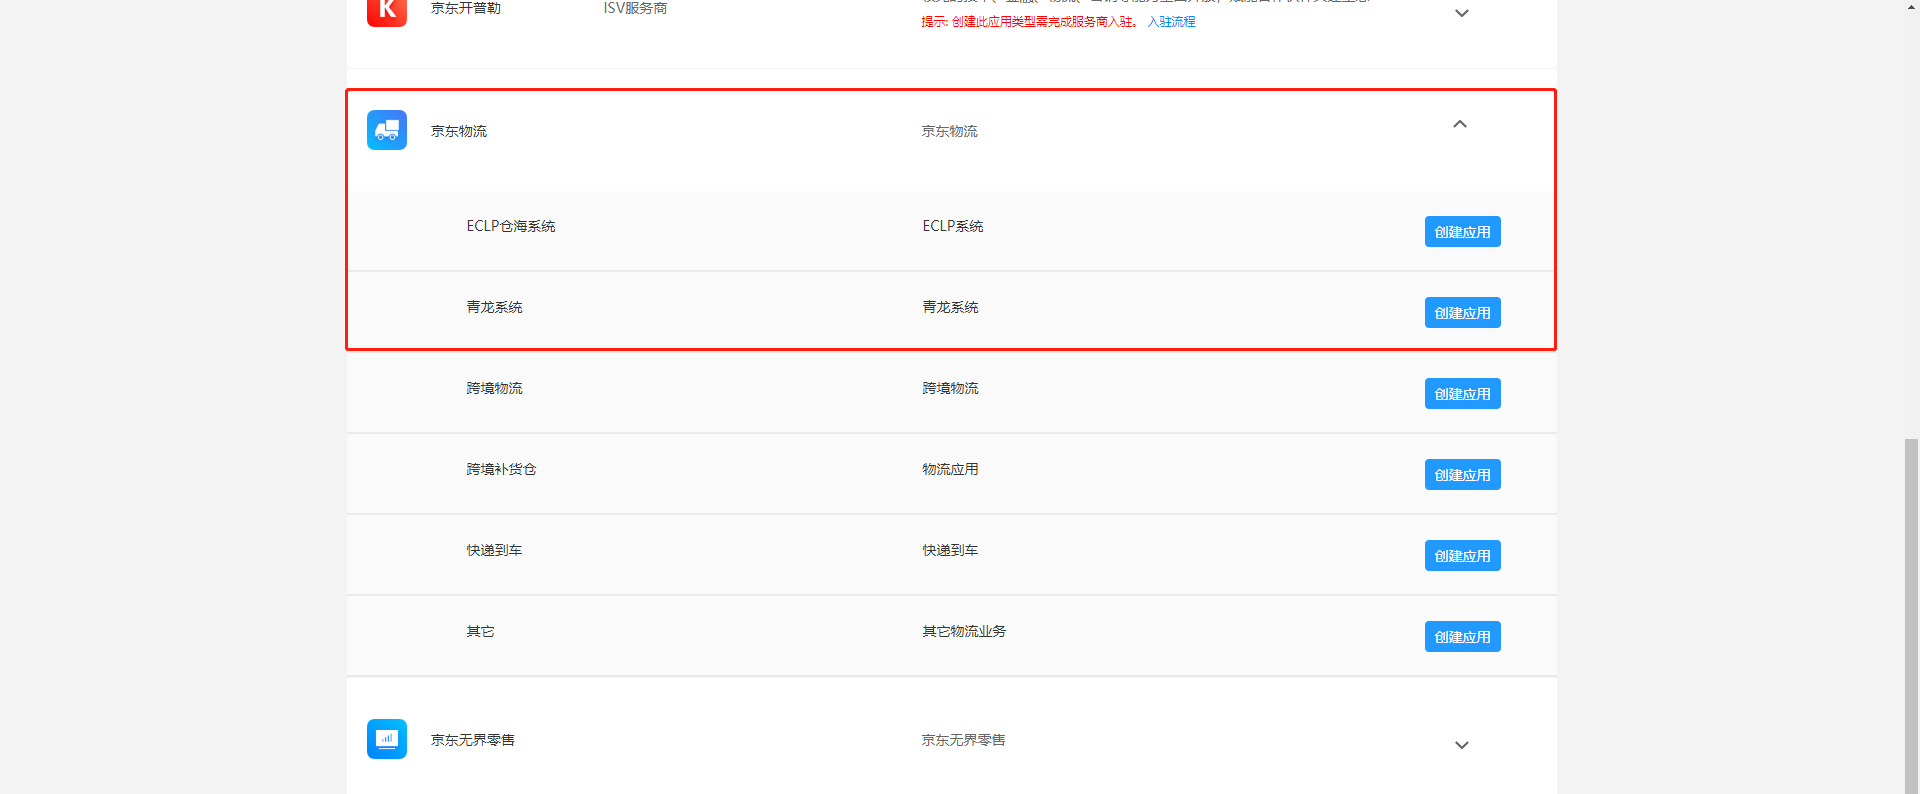The width and height of the screenshot is (1920, 794).
Task: Select the 京东无界零售 category name
Action: coord(472,740)
